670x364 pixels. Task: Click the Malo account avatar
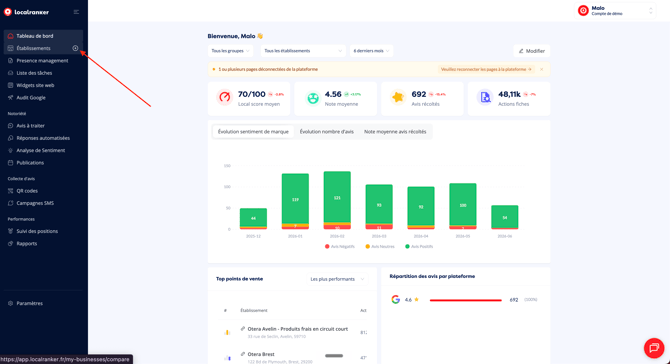click(x=583, y=10)
